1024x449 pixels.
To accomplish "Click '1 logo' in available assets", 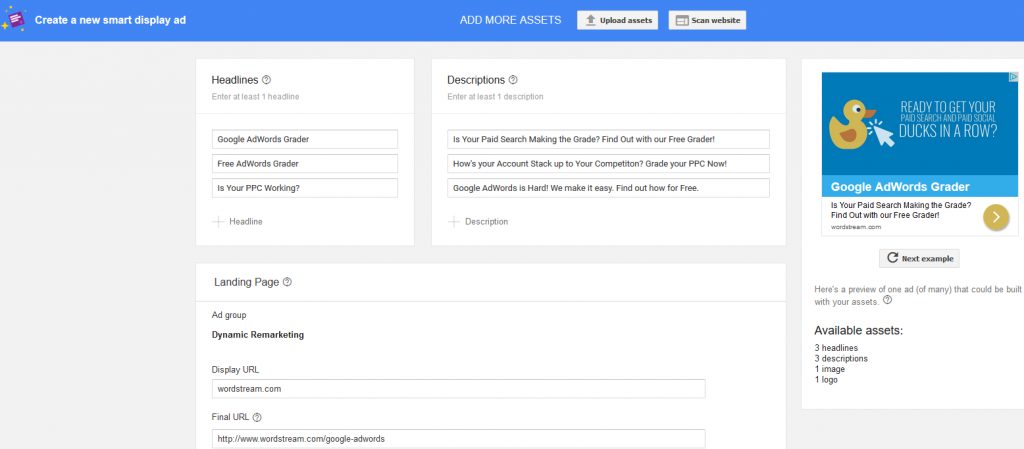I will (825, 379).
